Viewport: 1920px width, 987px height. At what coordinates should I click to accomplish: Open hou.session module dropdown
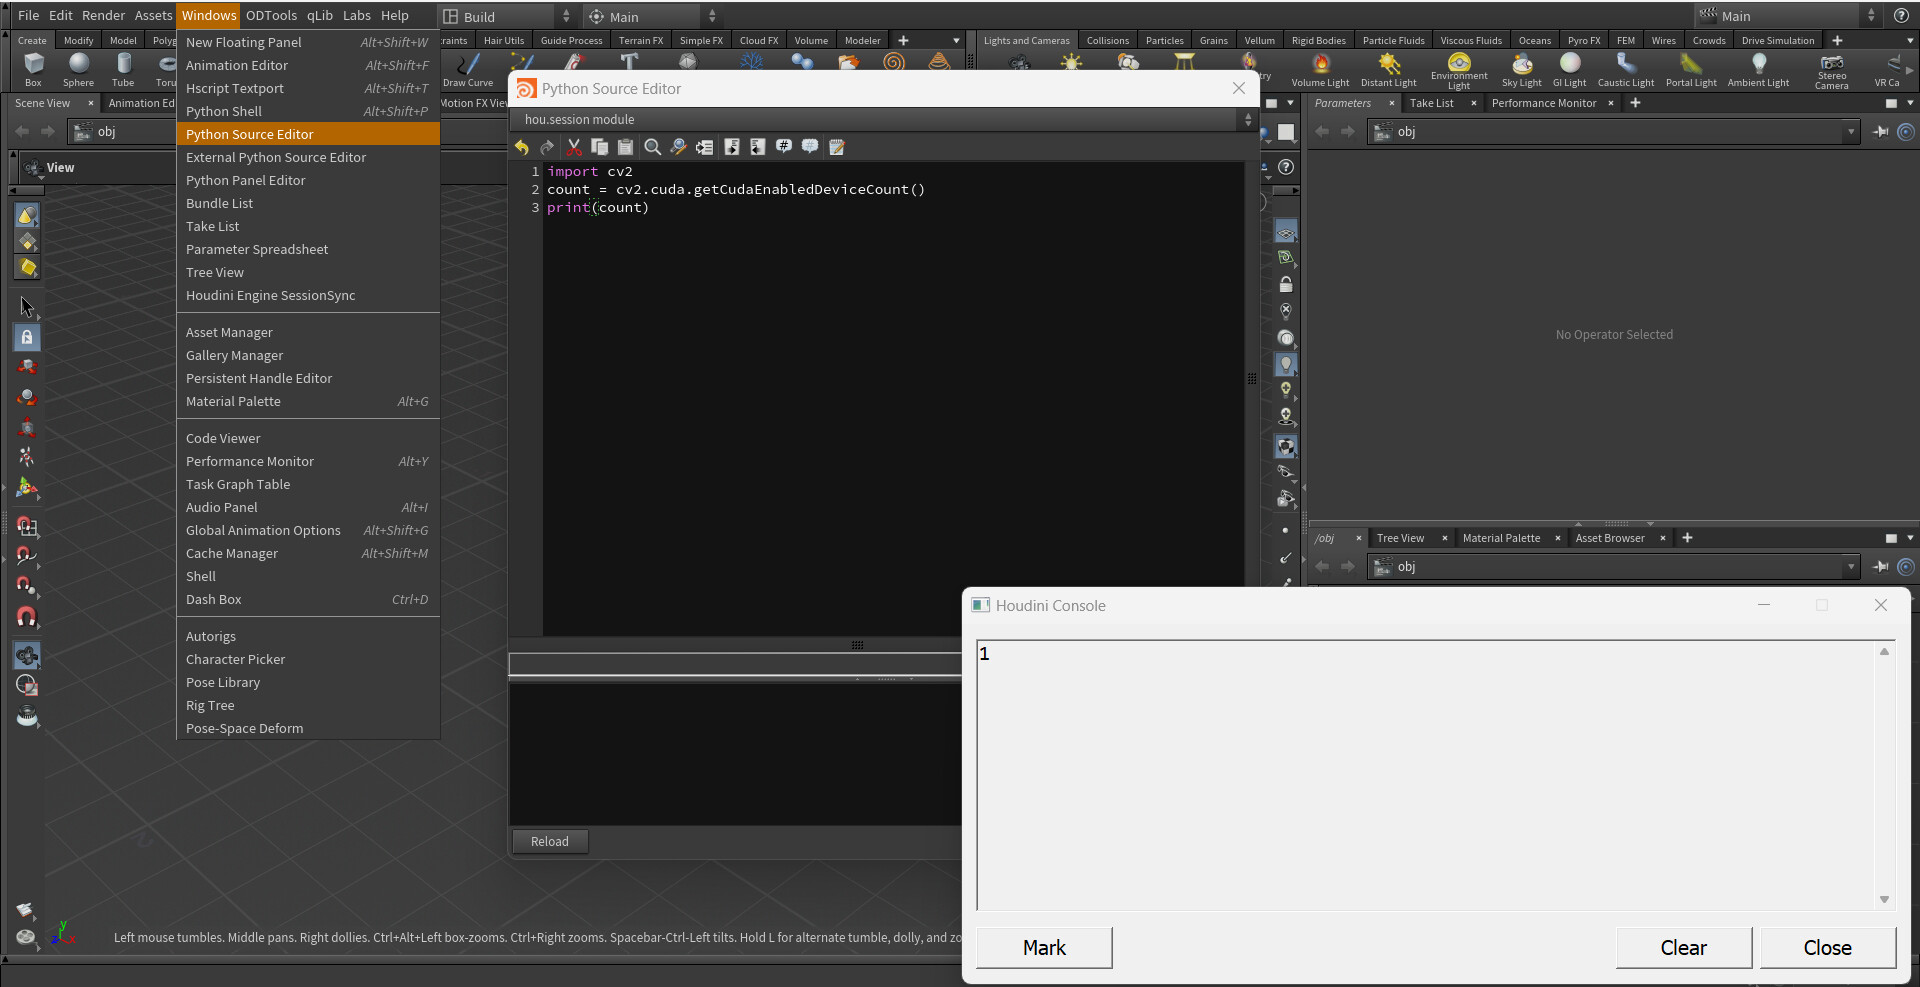pyautogui.click(x=884, y=120)
